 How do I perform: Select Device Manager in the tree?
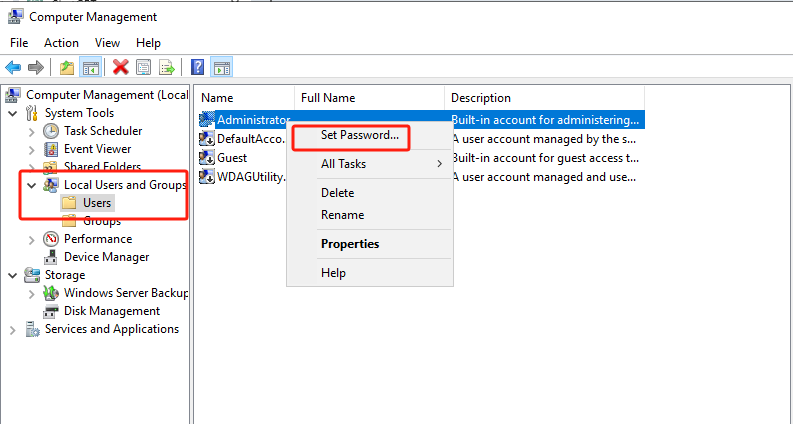pyautogui.click(x=106, y=257)
